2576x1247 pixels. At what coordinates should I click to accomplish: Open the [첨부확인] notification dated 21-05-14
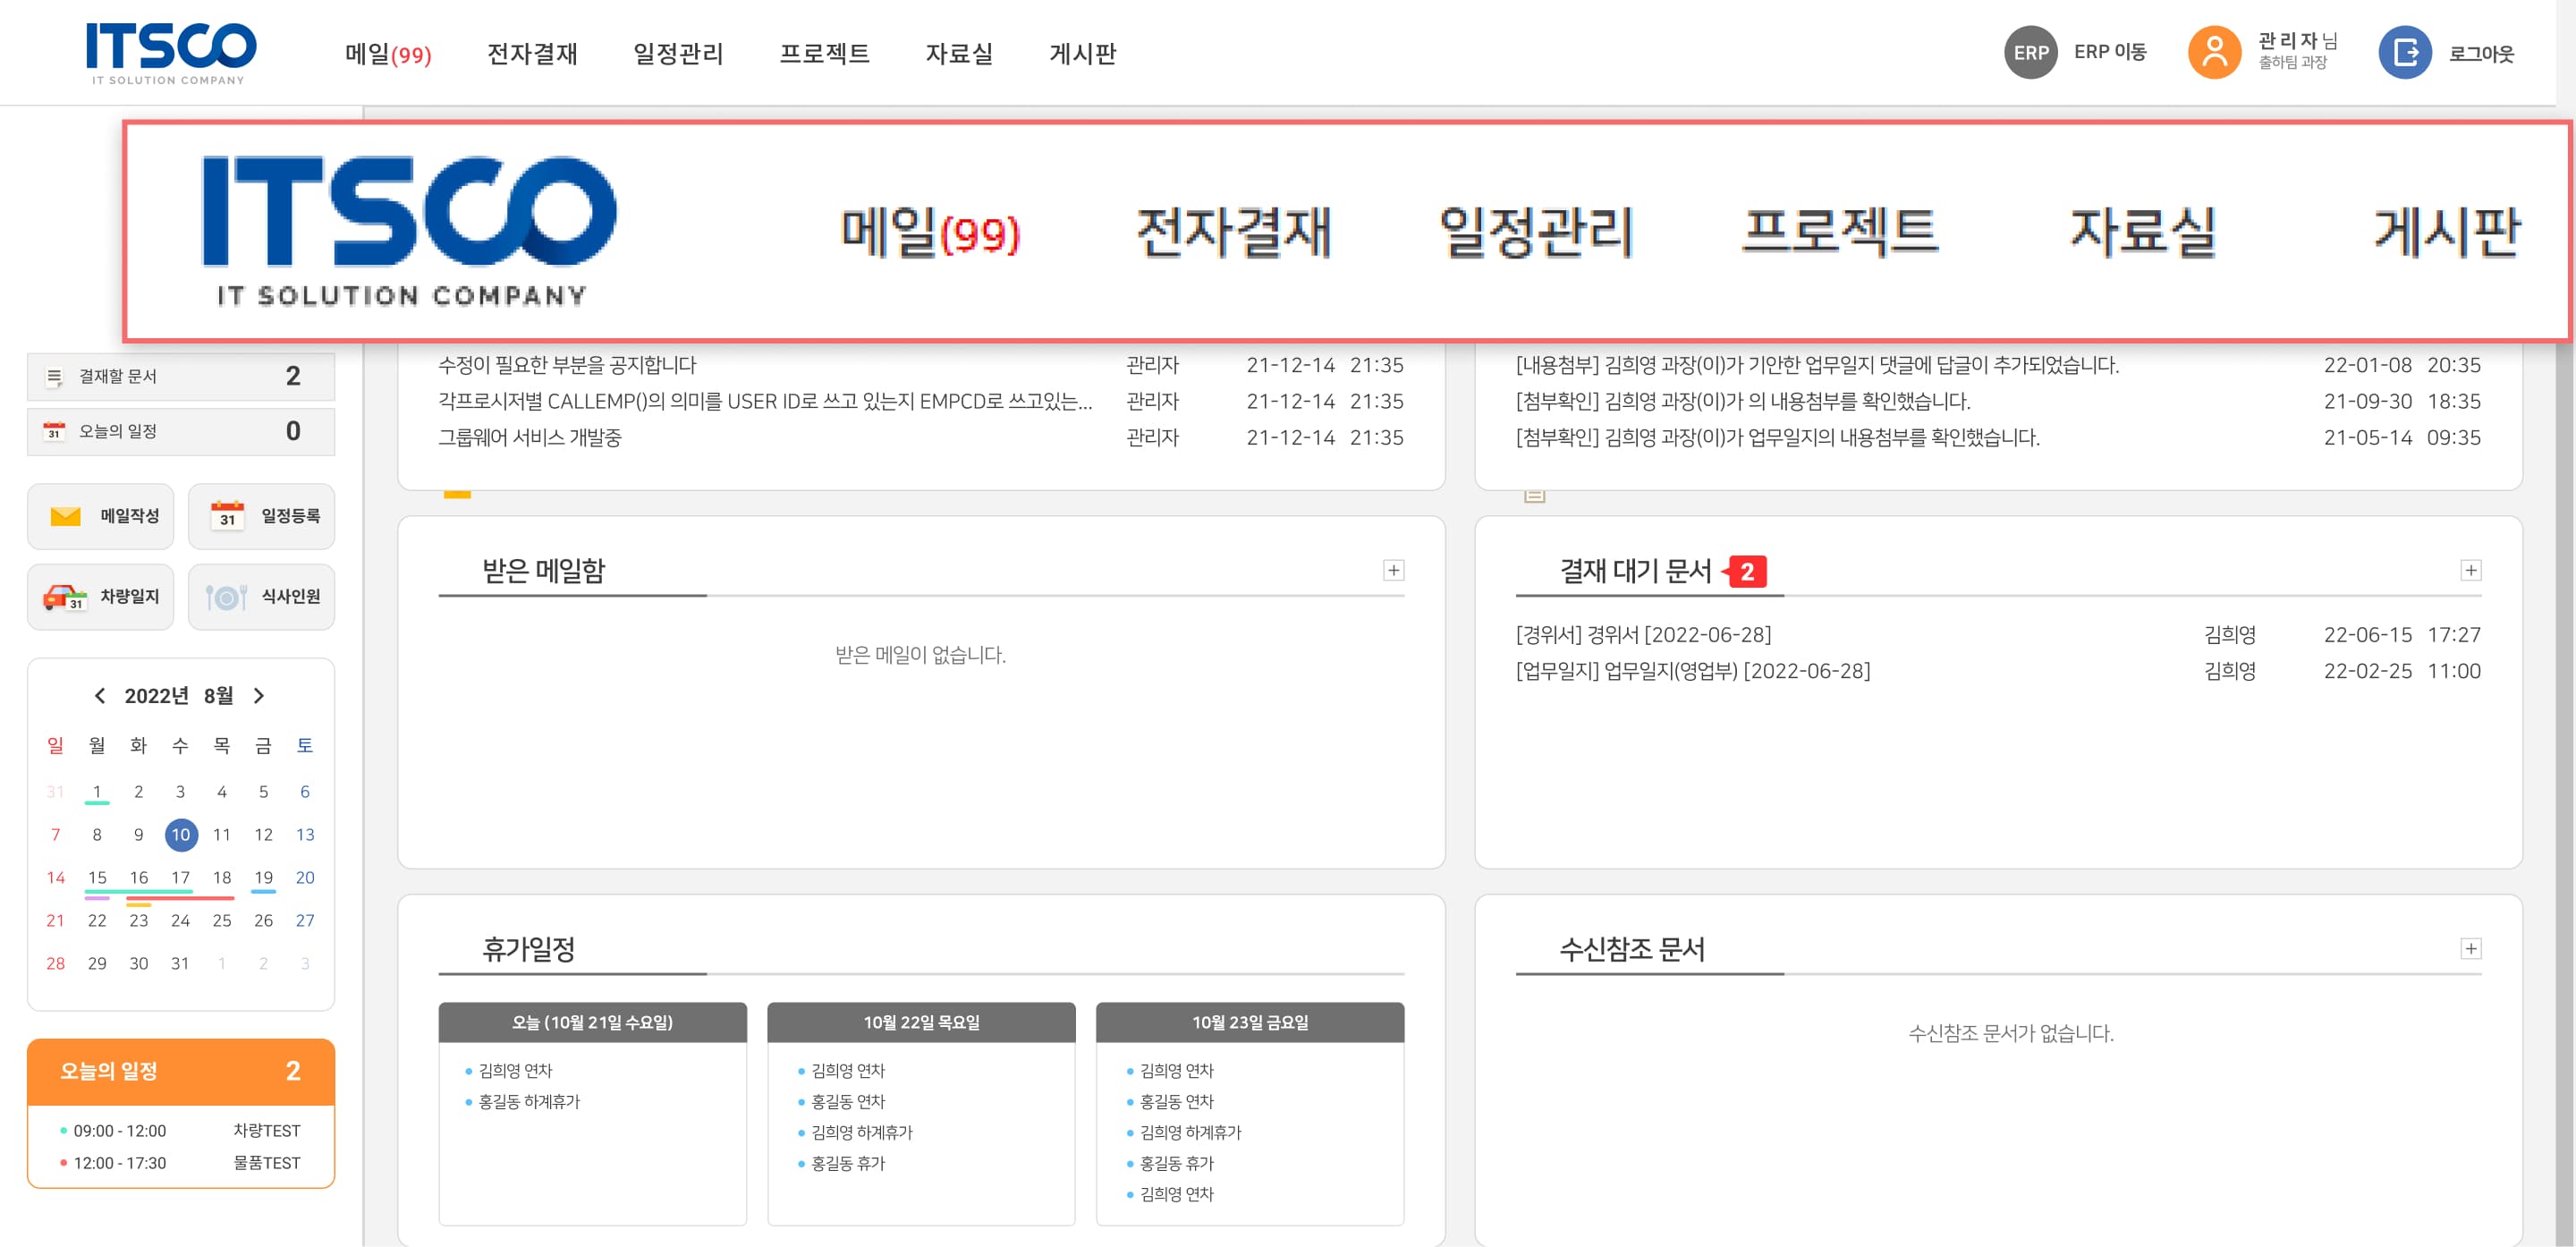[1778, 437]
